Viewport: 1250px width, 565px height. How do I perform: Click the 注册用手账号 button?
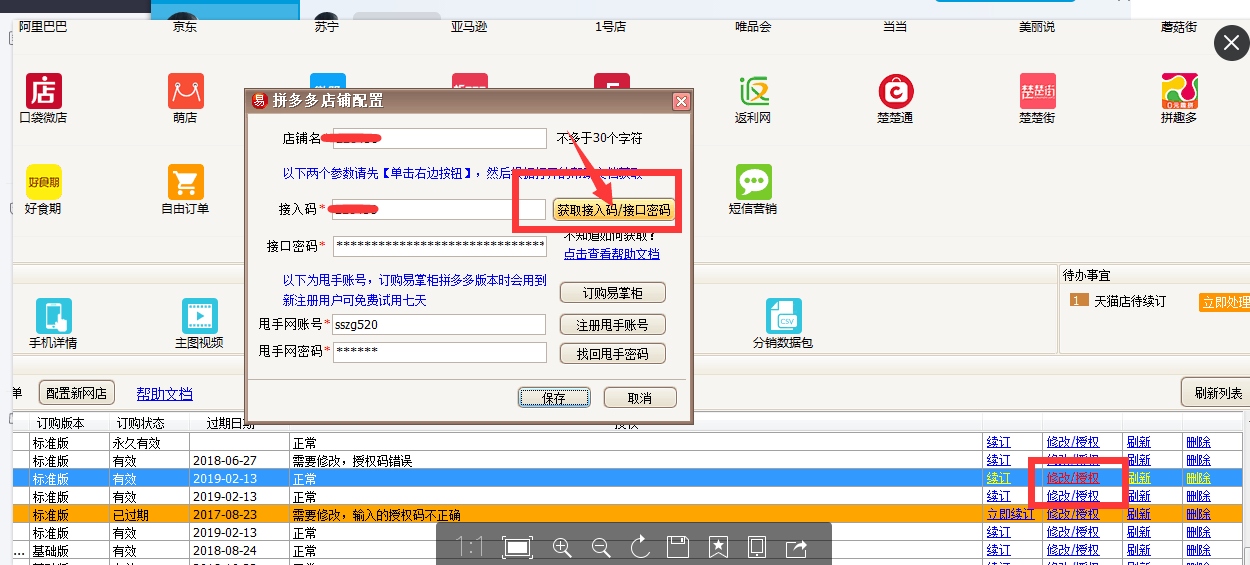click(x=612, y=325)
